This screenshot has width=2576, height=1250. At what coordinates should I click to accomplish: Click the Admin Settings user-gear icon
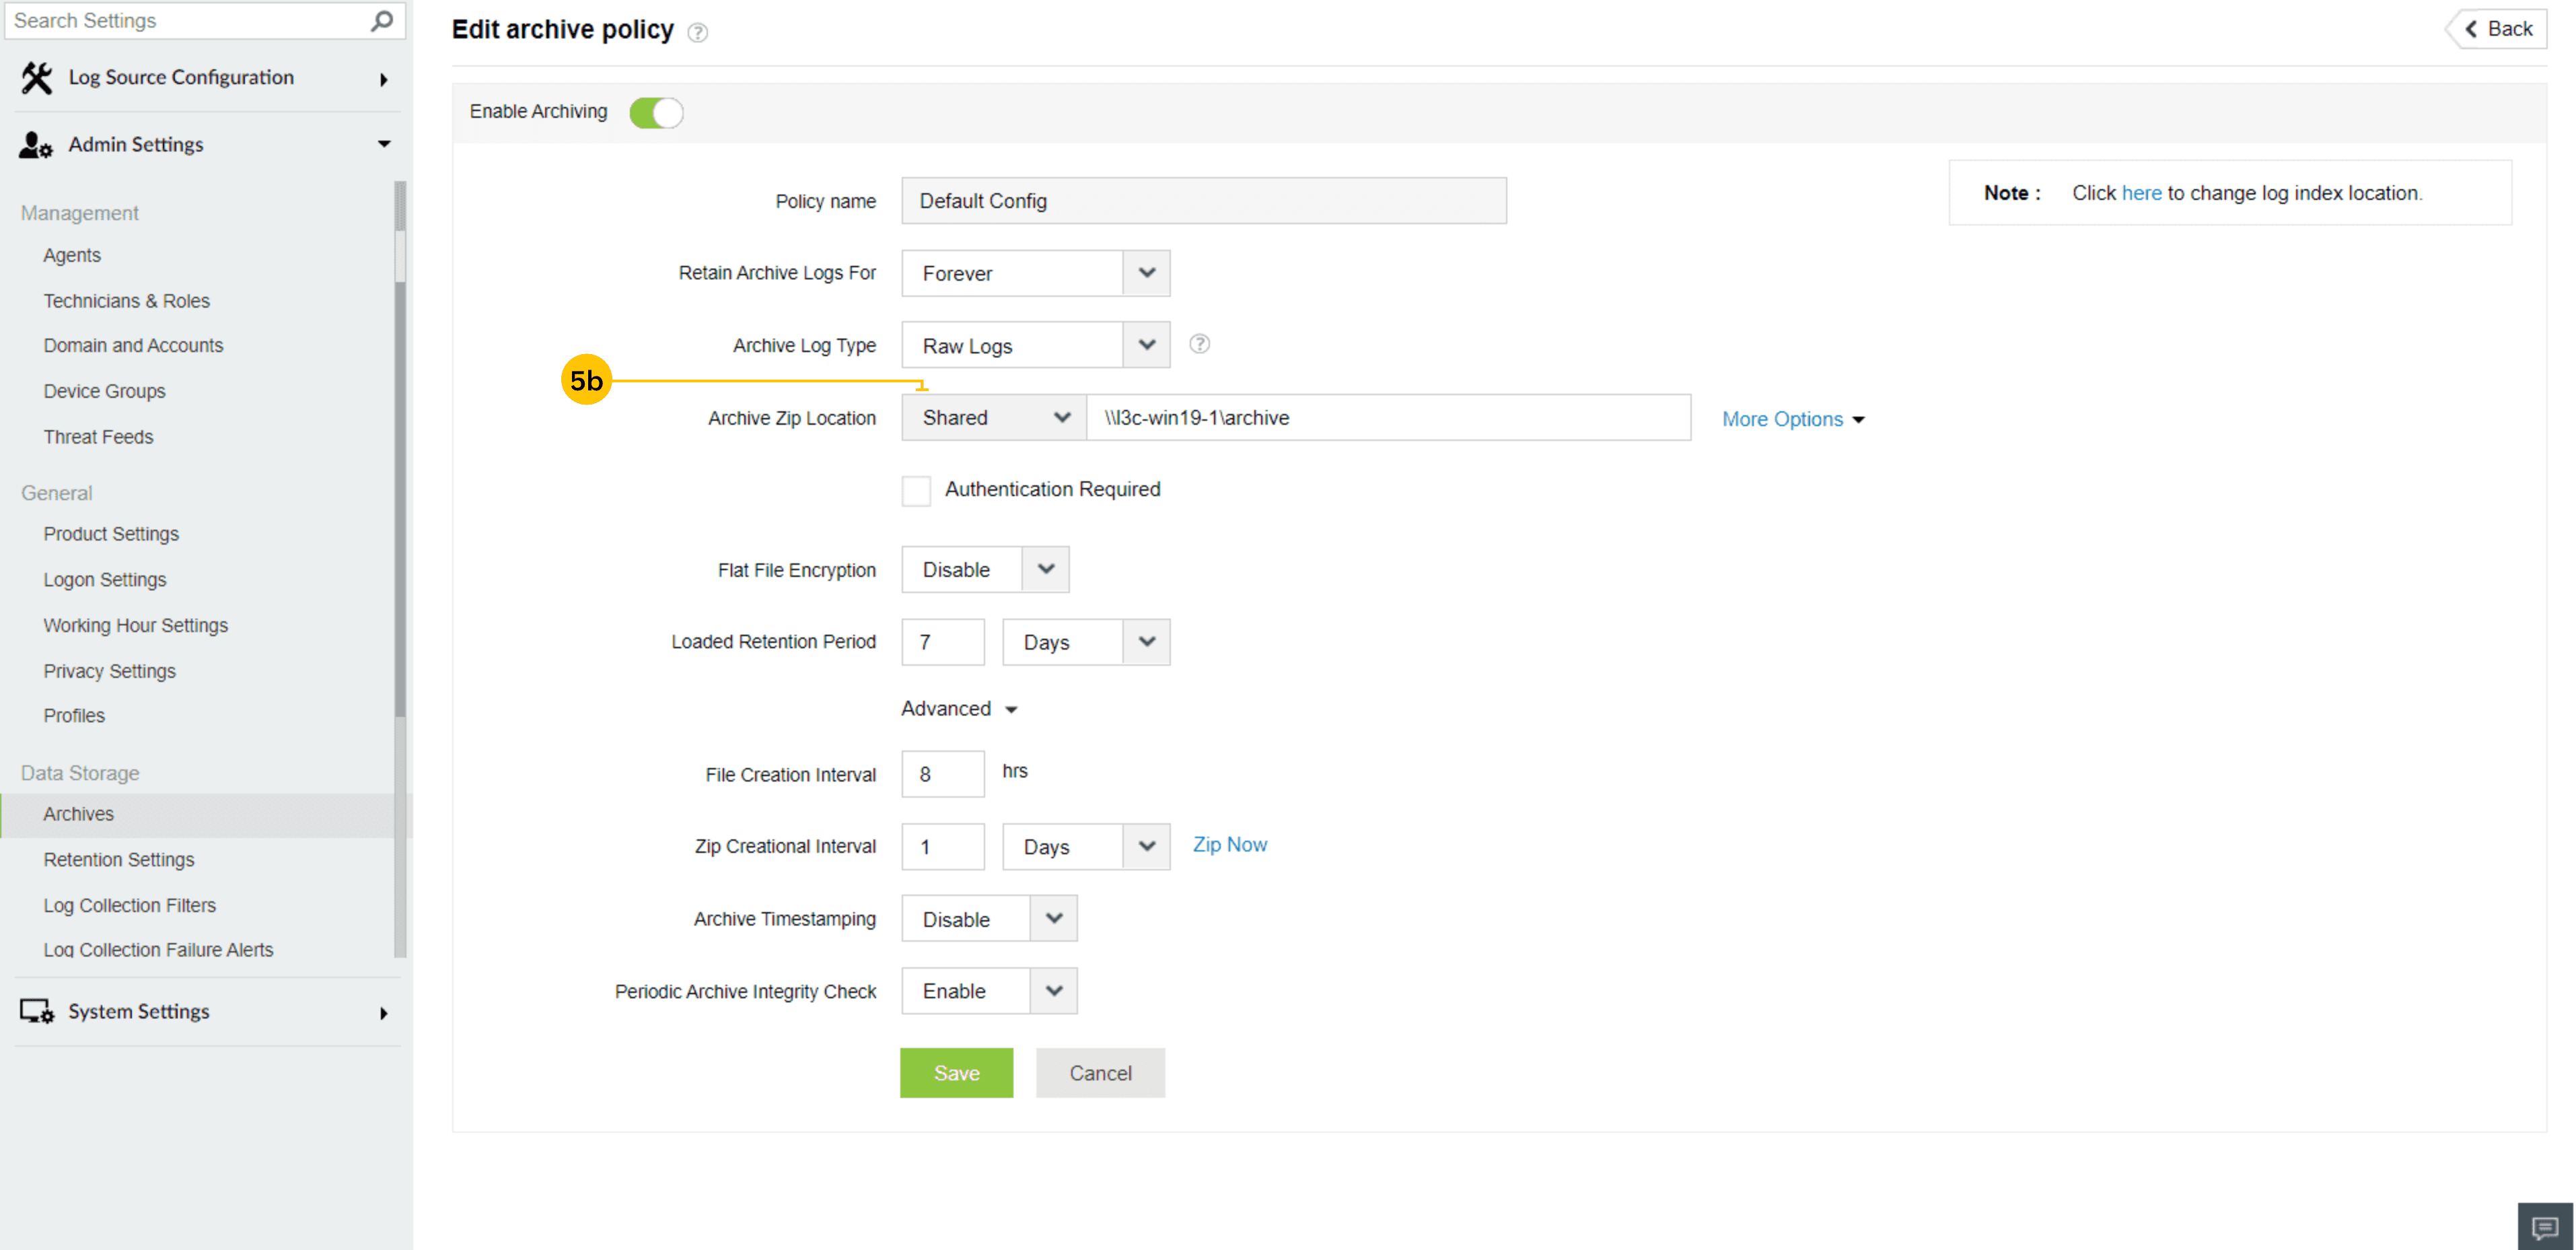click(36, 145)
